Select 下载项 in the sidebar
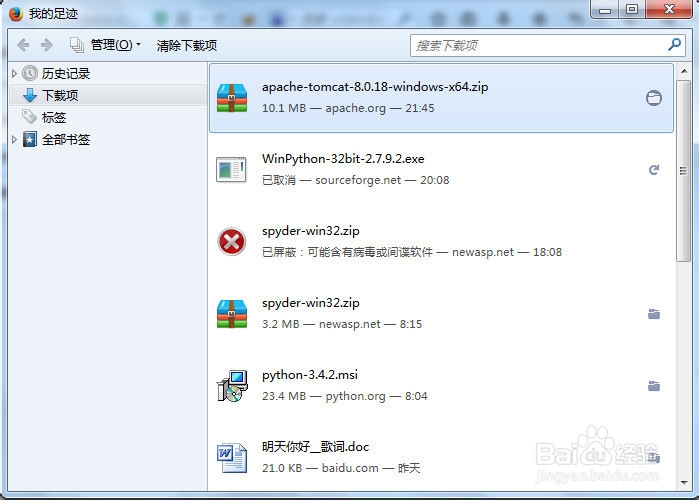Viewport: 699px width, 500px height. coord(60,95)
